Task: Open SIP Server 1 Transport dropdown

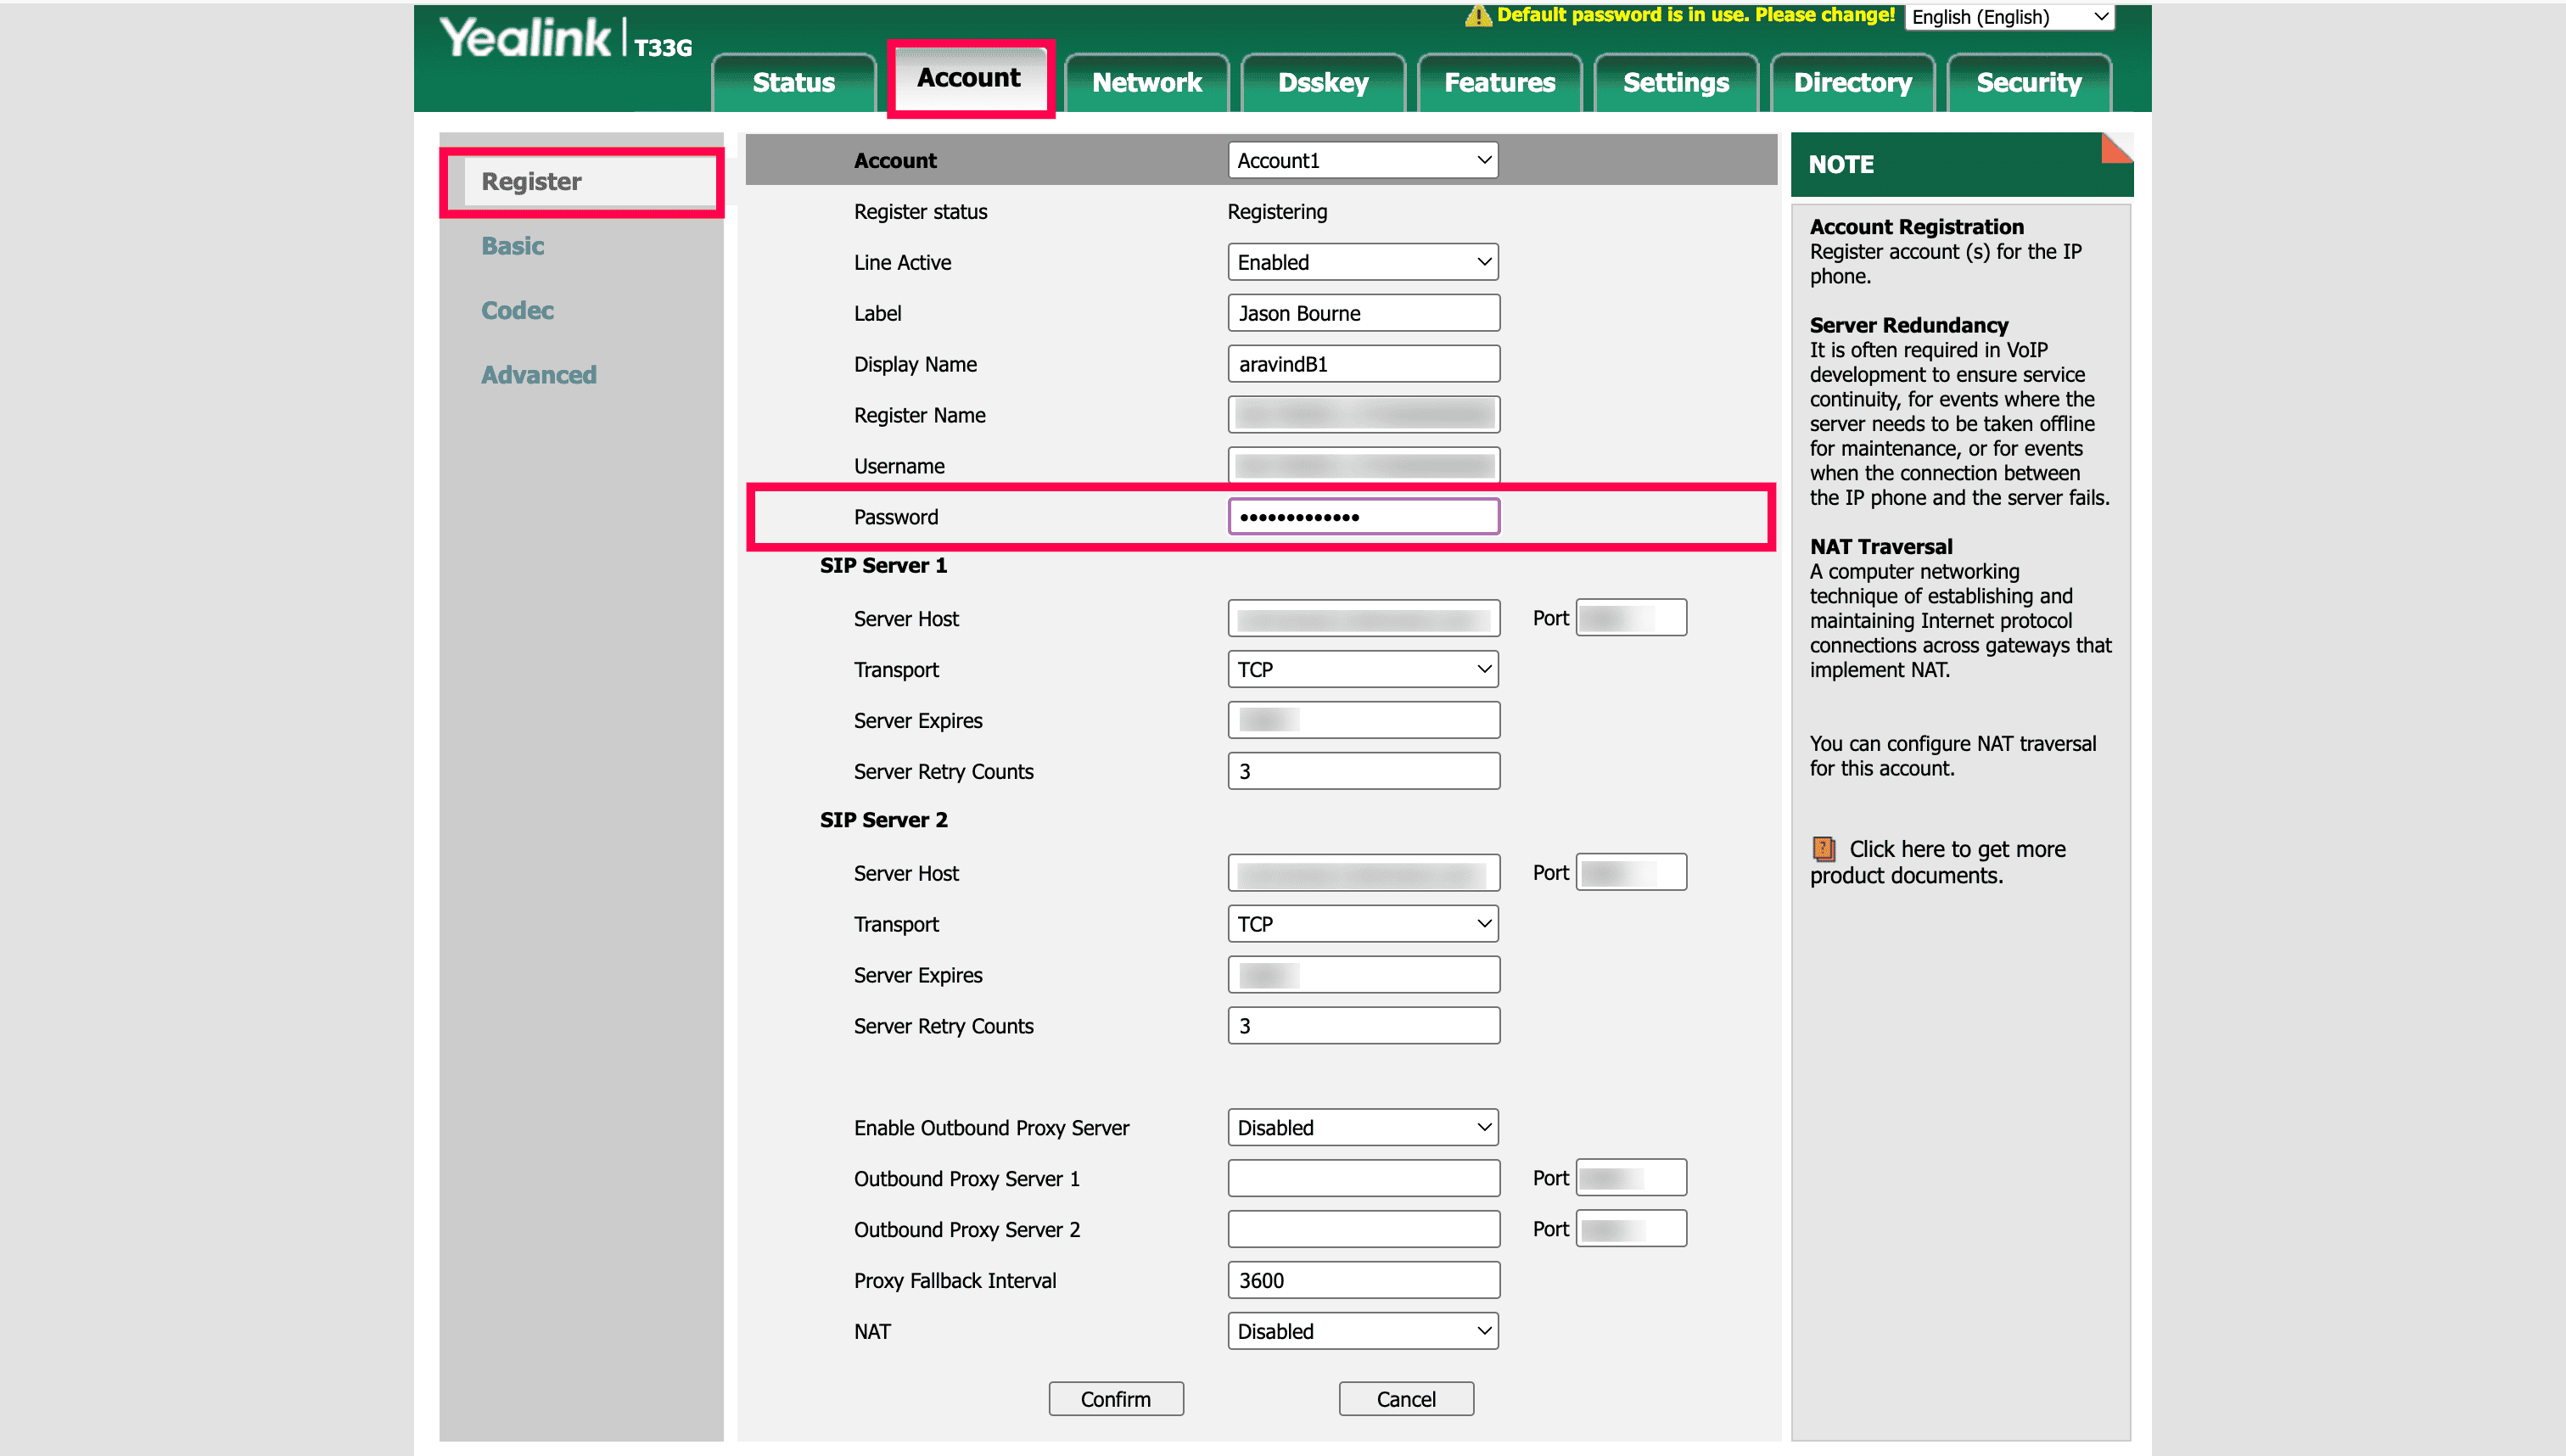Action: (1362, 669)
